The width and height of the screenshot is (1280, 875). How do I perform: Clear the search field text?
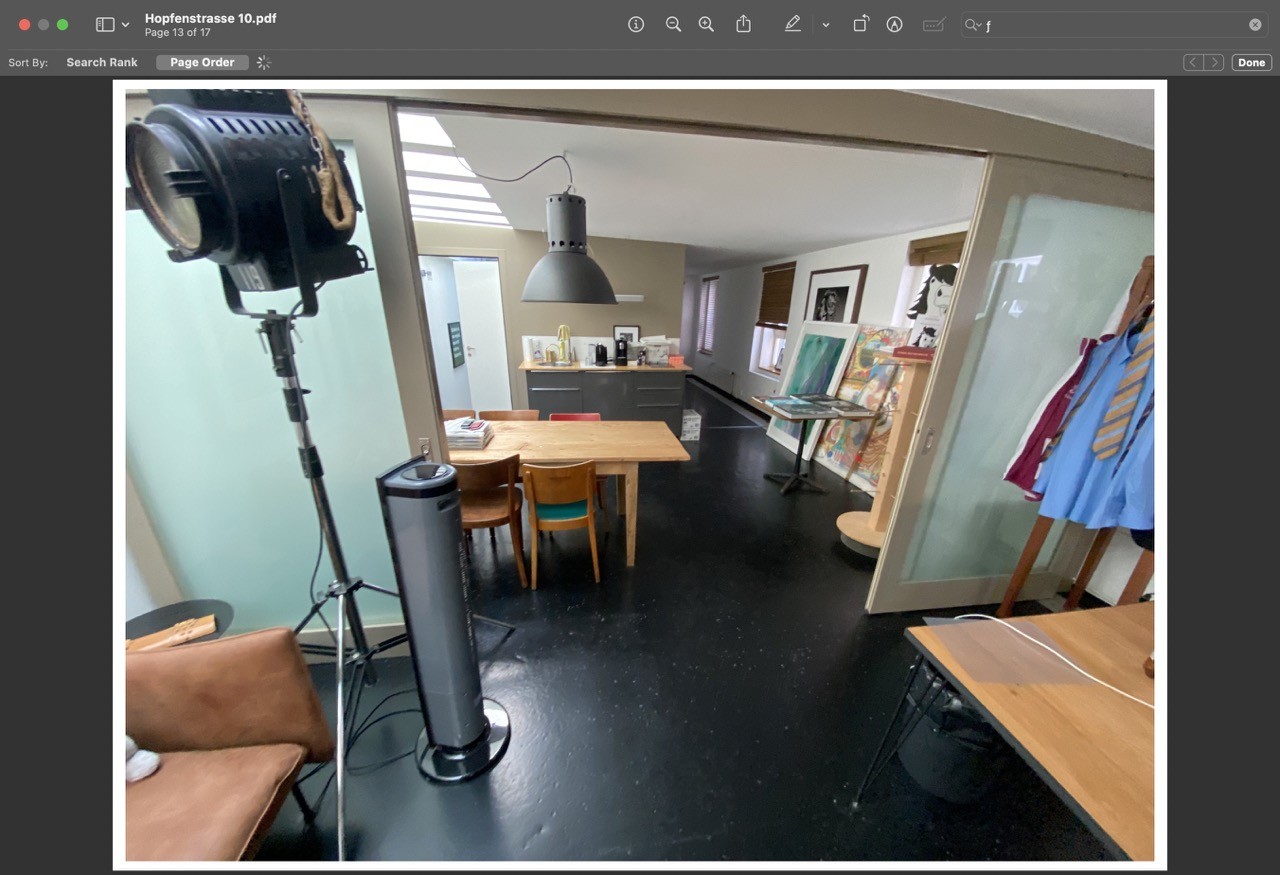click(x=1255, y=25)
